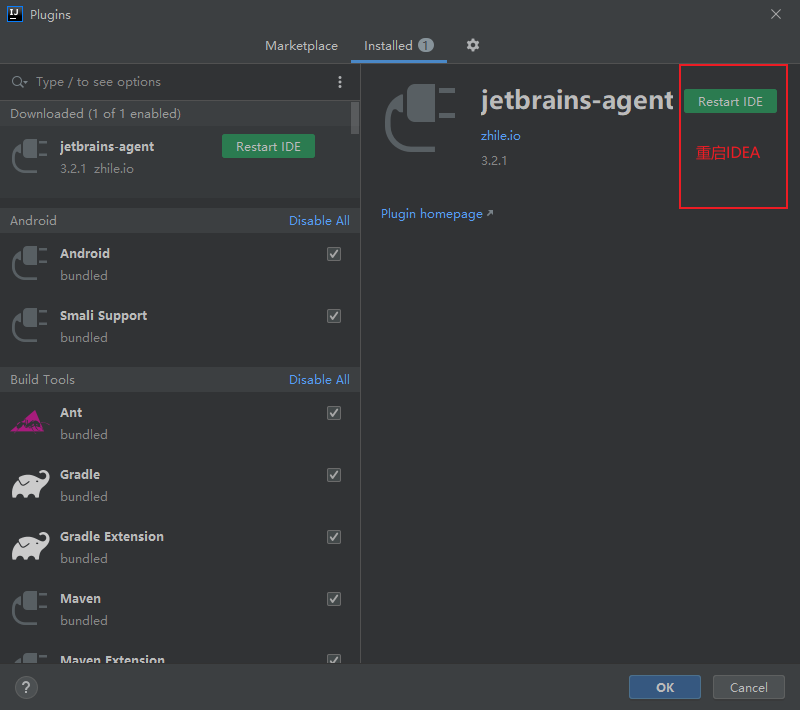Toggle the Maven plugin checkbox
This screenshot has width=800, height=710.
(334, 599)
